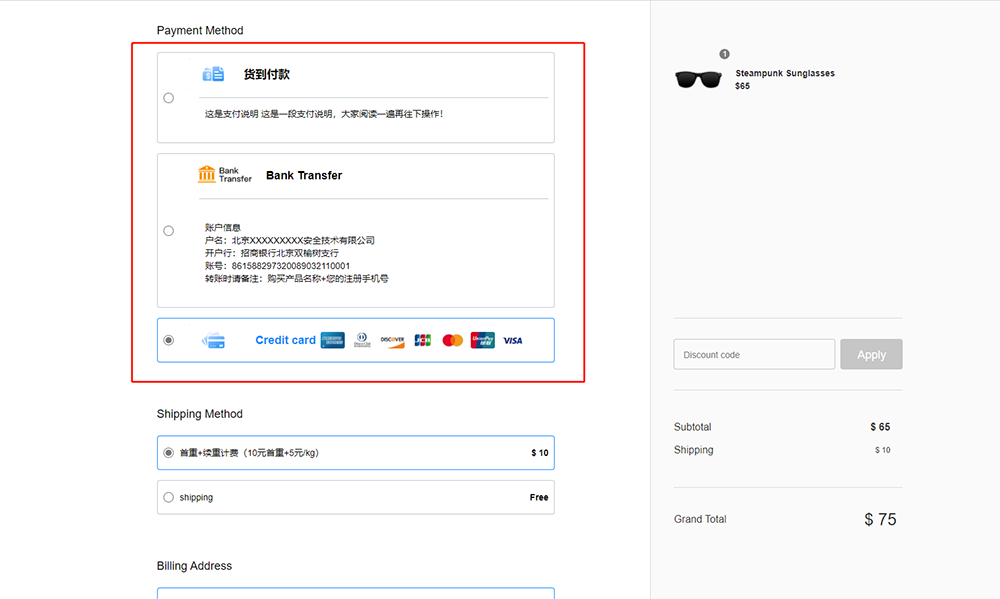Click the Mastercard logo
The width and height of the screenshot is (1000, 599).
pyautogui.click(x=453, y=340)
